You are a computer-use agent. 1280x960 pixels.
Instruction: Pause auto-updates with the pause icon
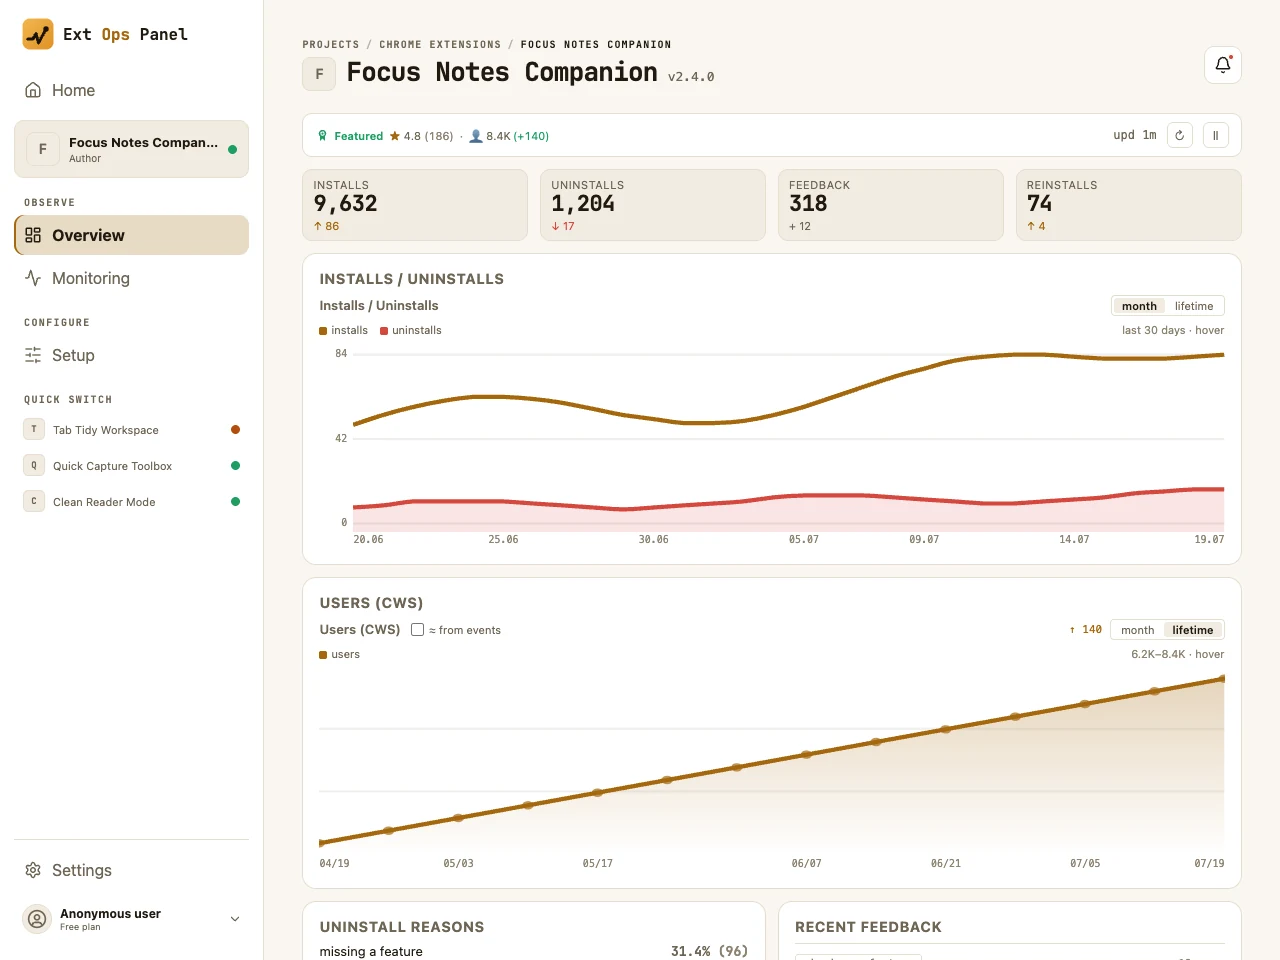[x=1216, y=135]
